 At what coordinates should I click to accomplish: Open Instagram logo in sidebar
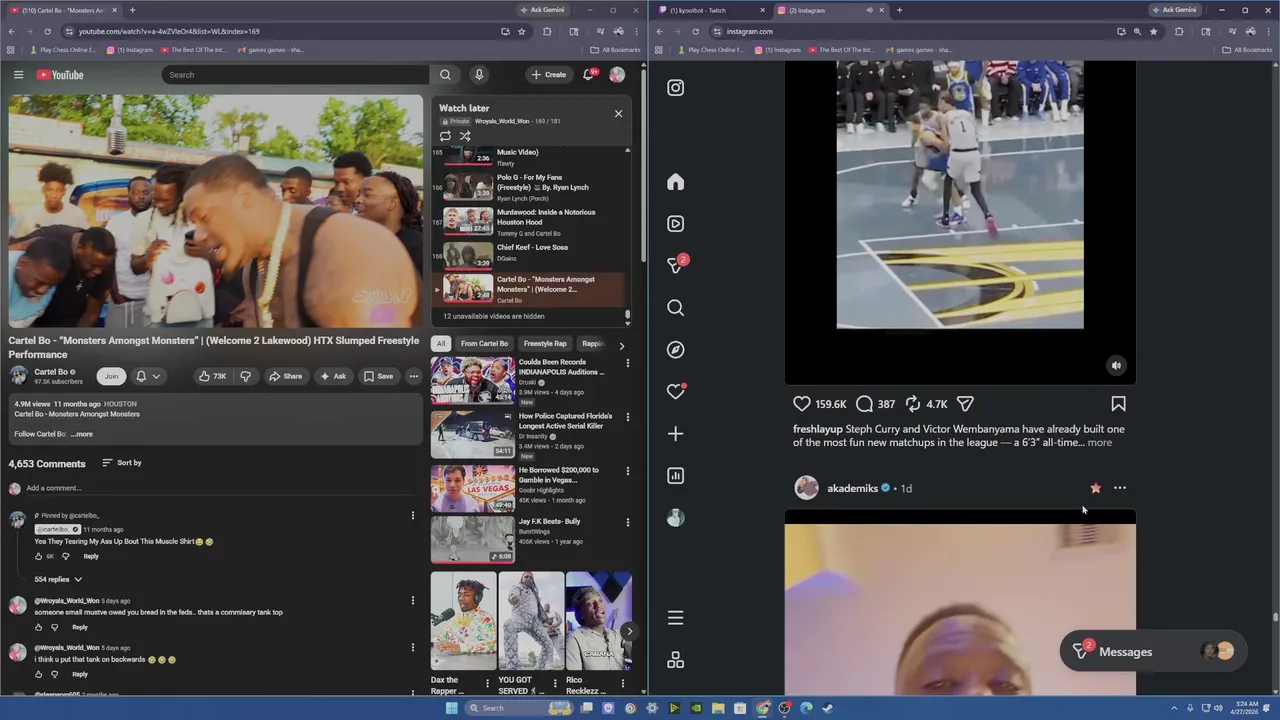[x=676, y=88]
